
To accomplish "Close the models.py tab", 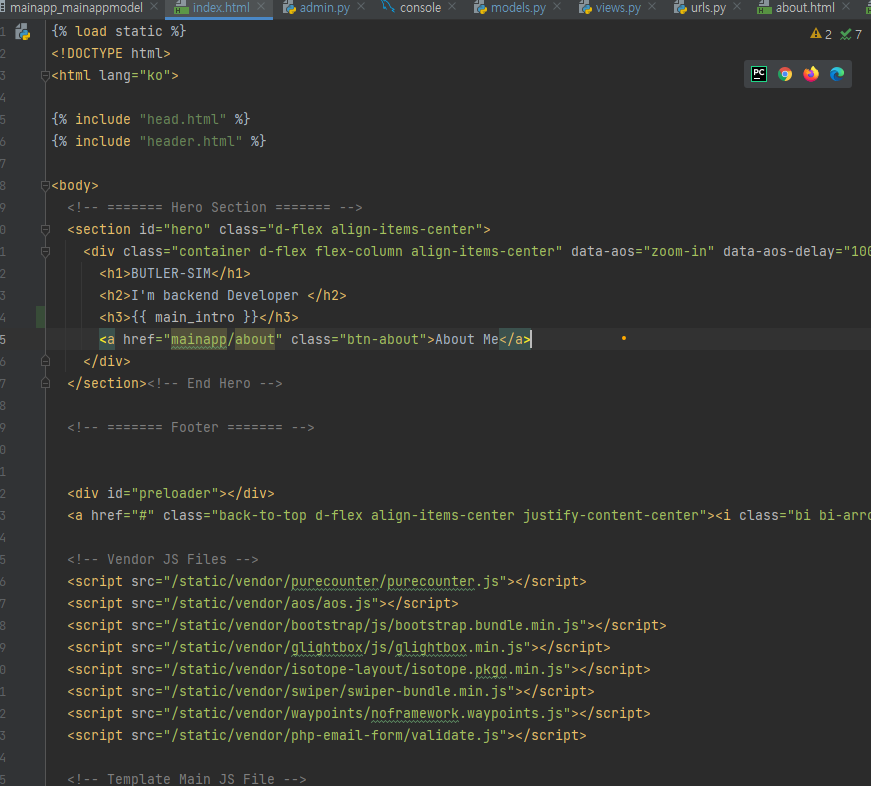I will (557, 7).
